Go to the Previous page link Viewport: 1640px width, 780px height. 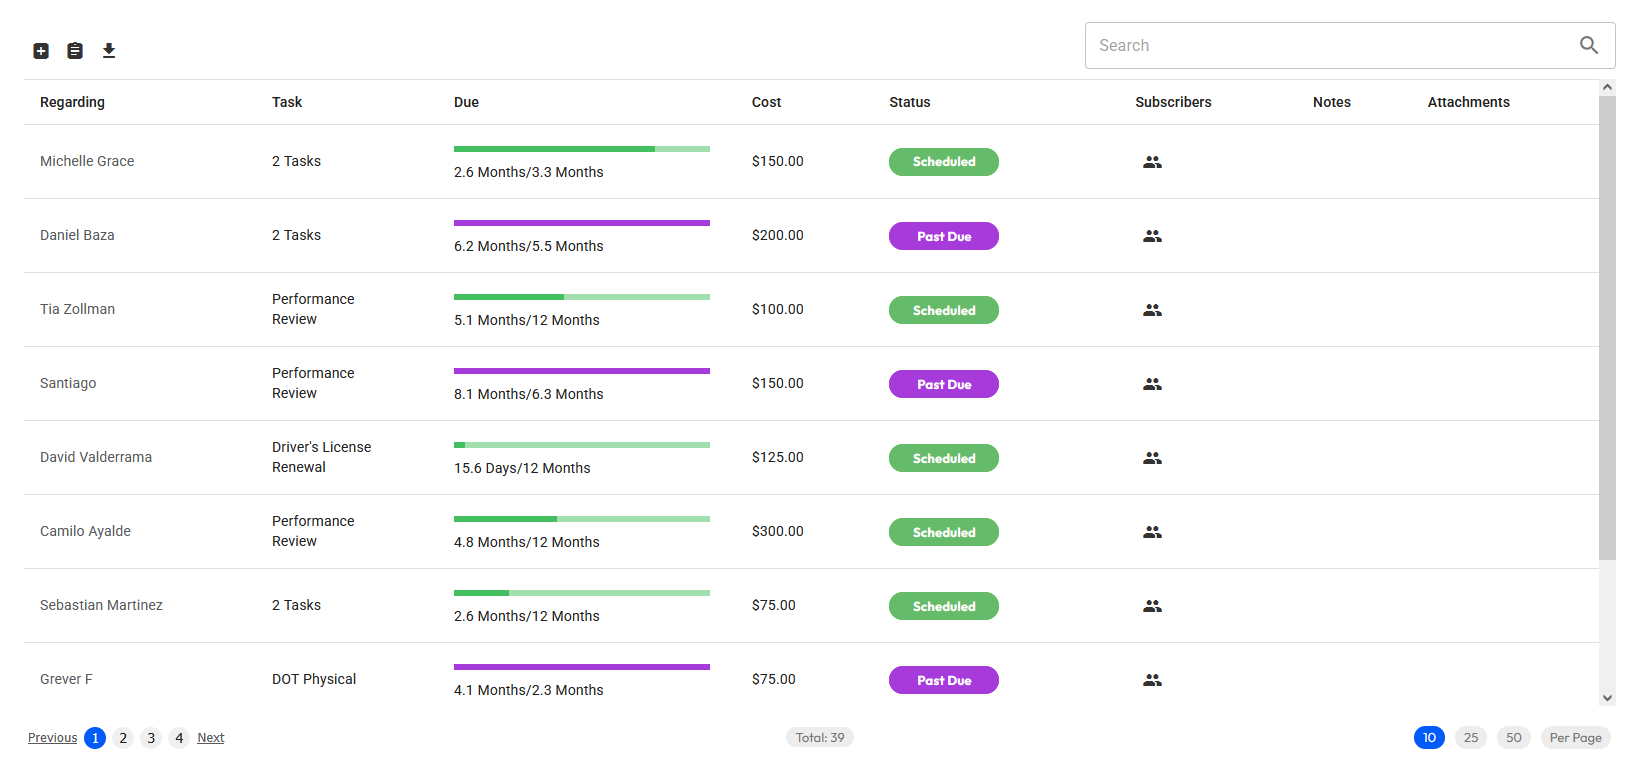click(52, 738)
